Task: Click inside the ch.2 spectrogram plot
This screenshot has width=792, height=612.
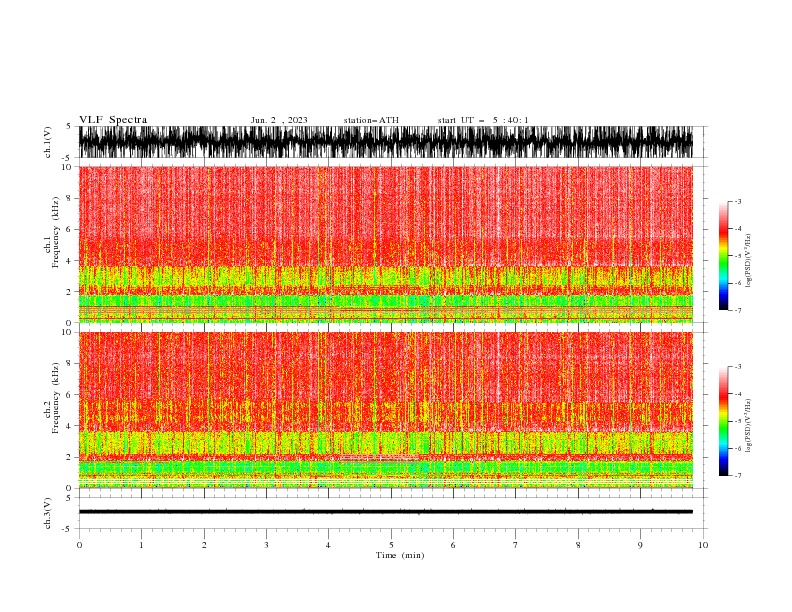Action: tap(386, 410)
